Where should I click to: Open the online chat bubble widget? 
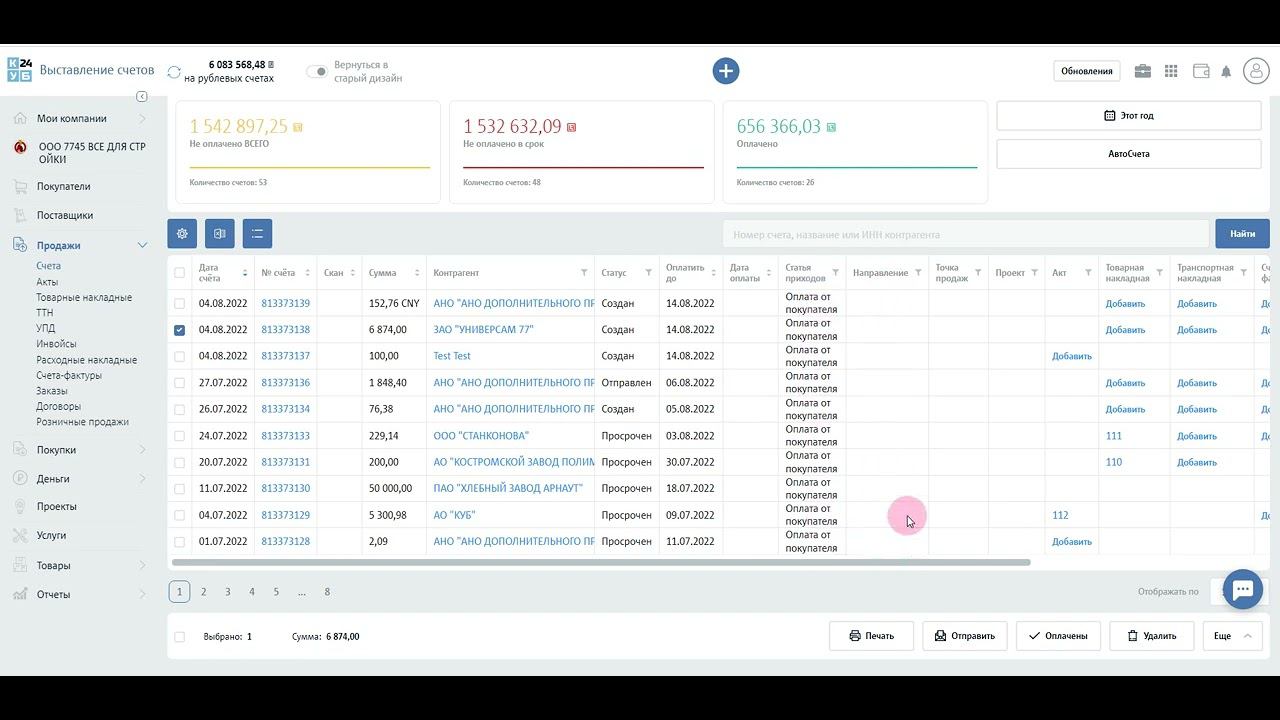click(x=1243, y=589)
